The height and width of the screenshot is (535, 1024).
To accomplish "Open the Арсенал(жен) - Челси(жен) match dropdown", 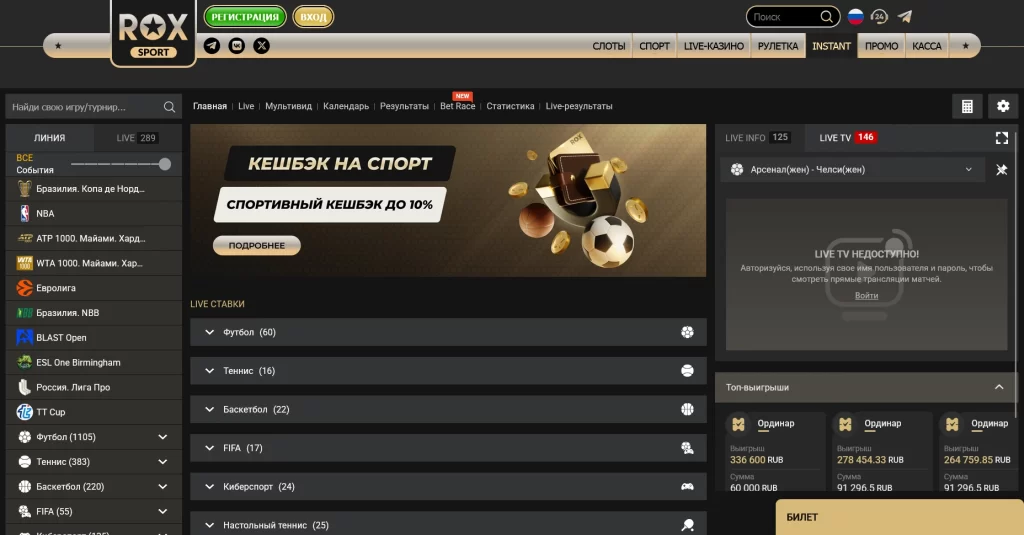I will coord(852,170).
